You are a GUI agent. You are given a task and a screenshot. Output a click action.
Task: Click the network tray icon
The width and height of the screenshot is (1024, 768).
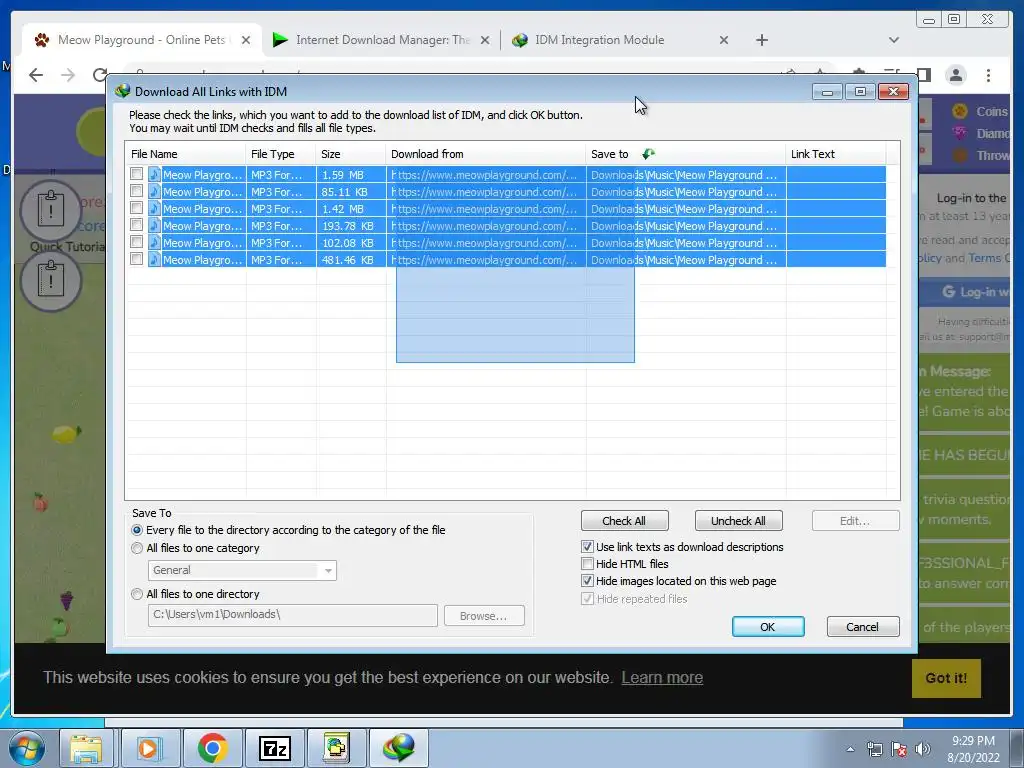pyautogui.click(x=874, y=749)
